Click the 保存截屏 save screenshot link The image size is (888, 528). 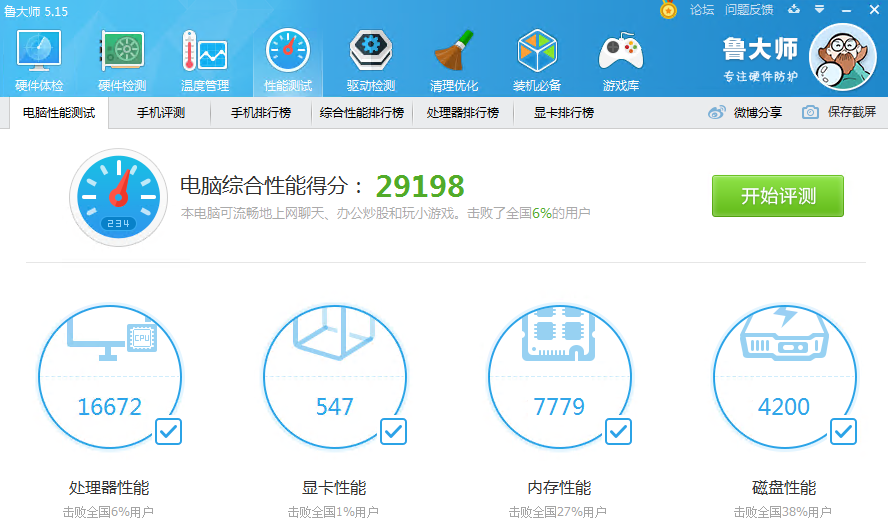pyautogui.click(x=852, y=112)
